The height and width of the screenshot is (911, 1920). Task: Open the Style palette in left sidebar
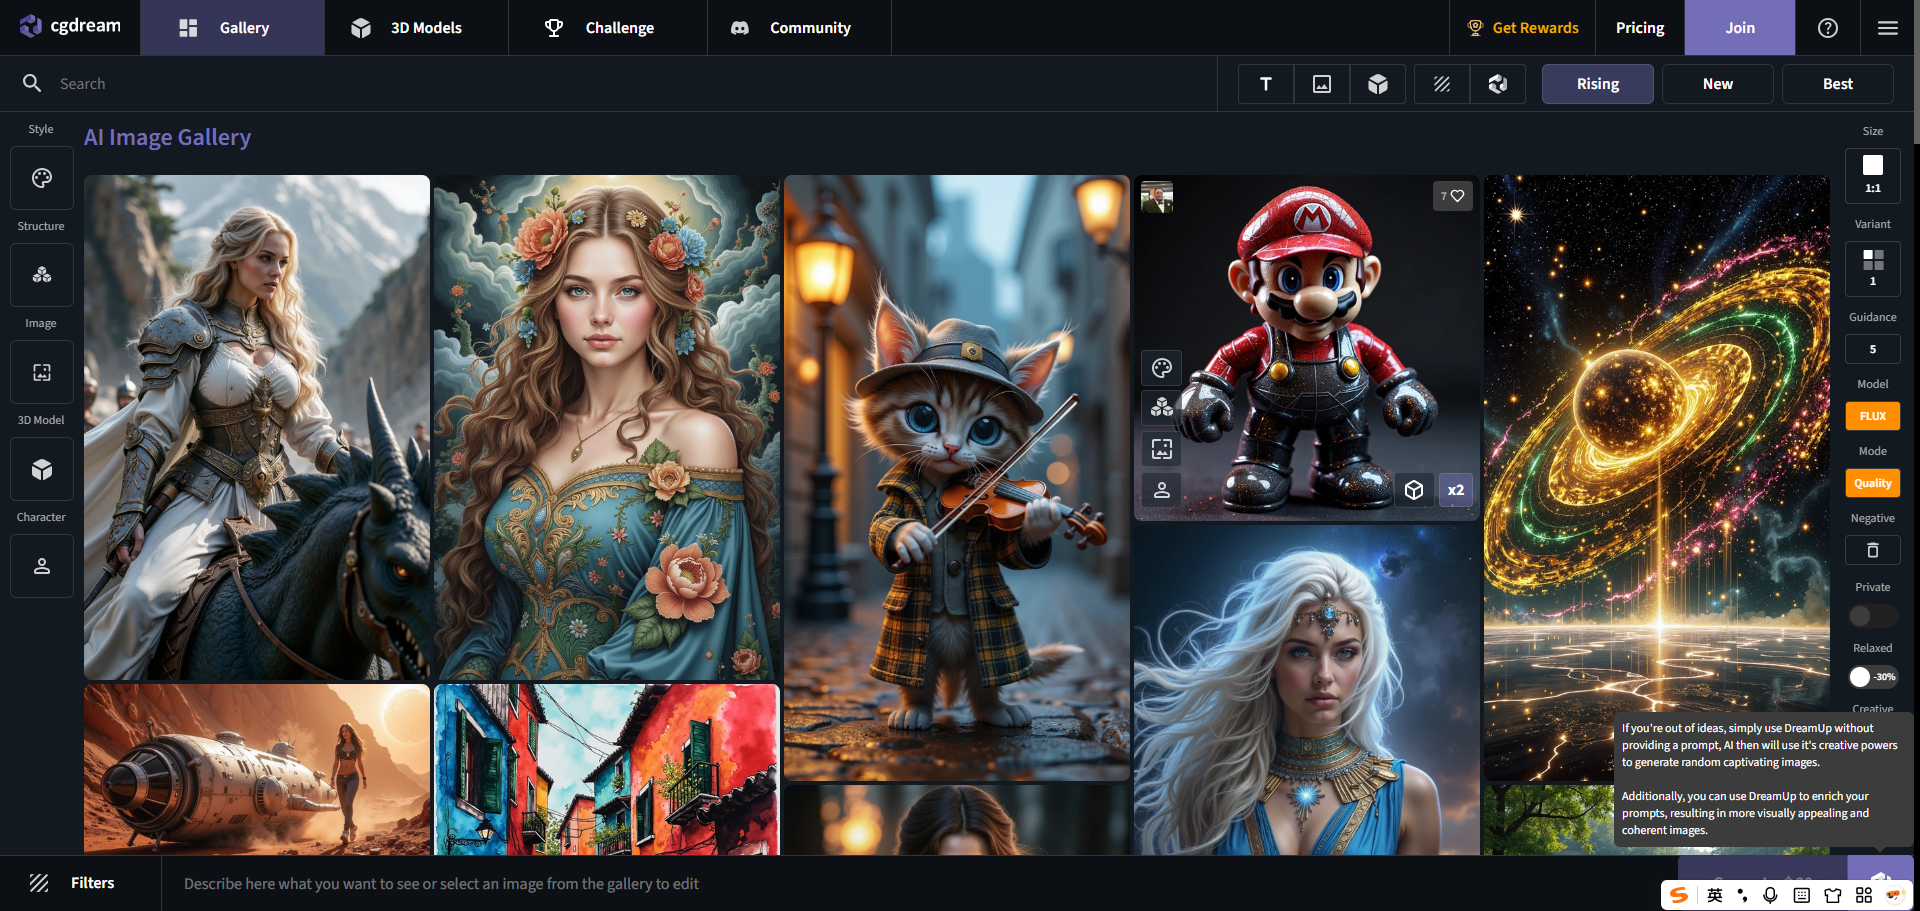pos(41,178)
